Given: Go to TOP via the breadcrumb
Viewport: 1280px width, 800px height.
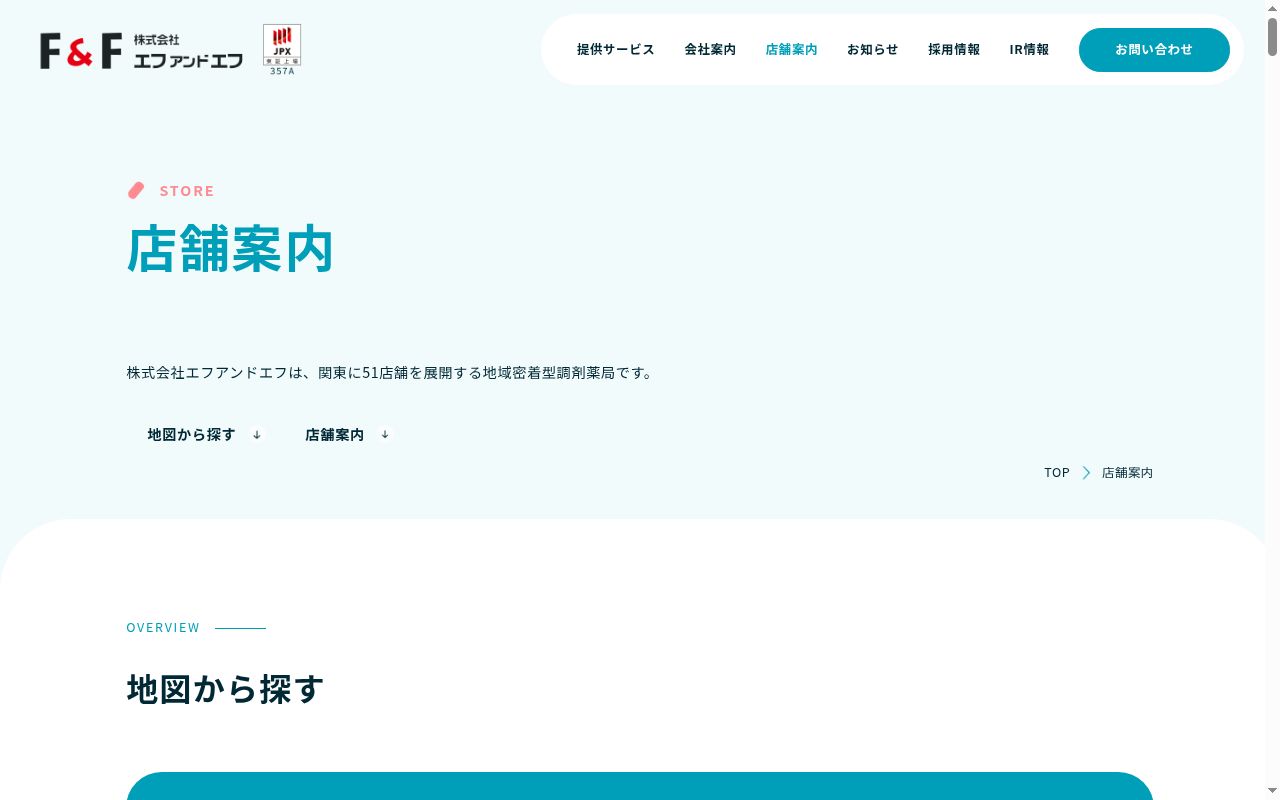Looking at the screenshot, I should pos(1057,473).
